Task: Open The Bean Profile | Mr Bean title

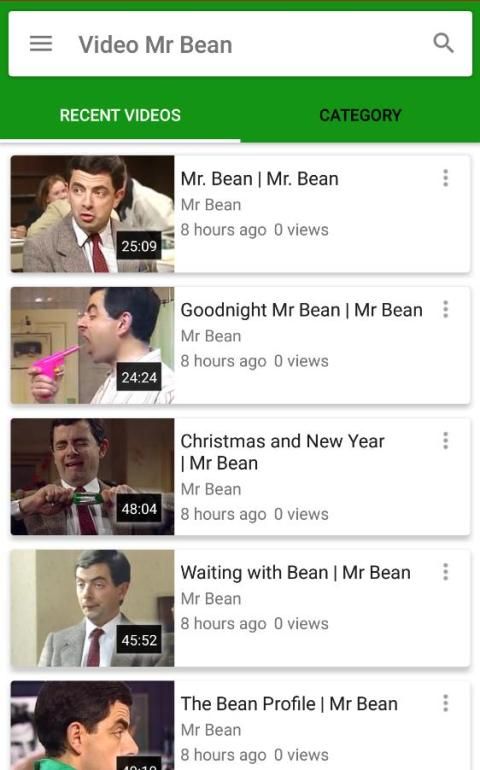Action: pyautogui.click(x=289, y=704)
